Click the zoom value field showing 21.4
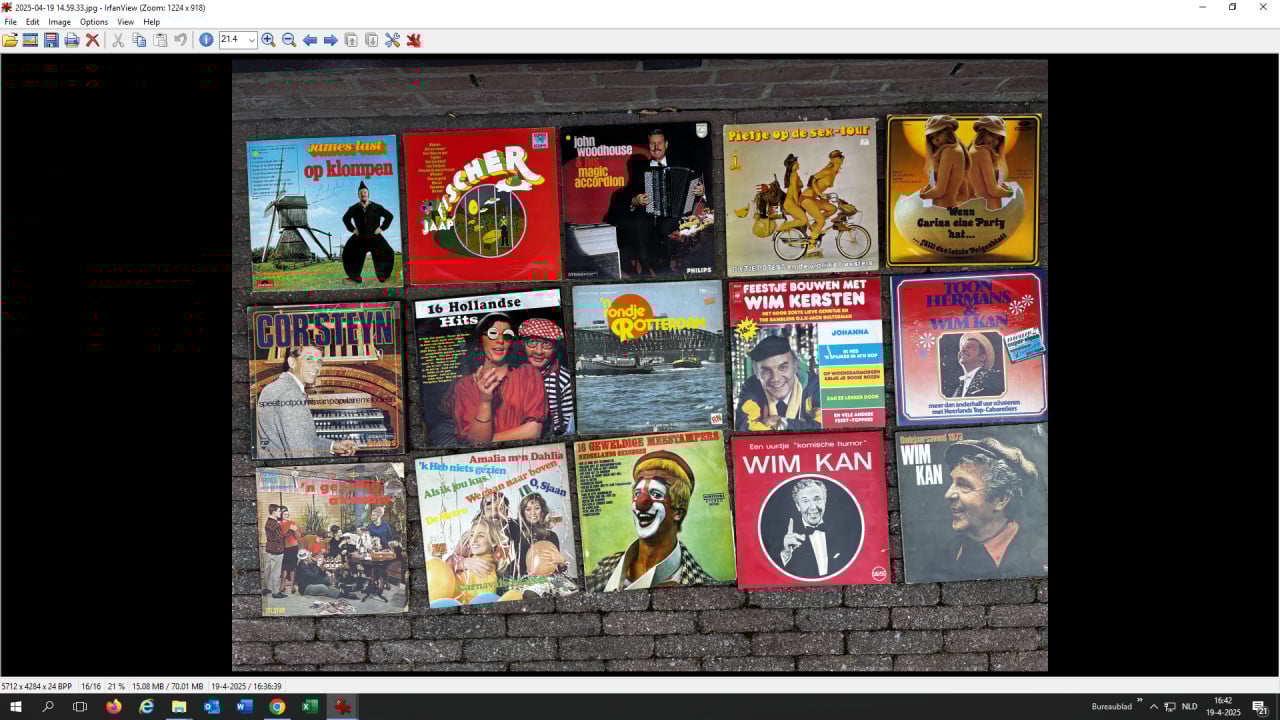The width and height of the screenshot is (1280, 720). (x=232, y=40)
